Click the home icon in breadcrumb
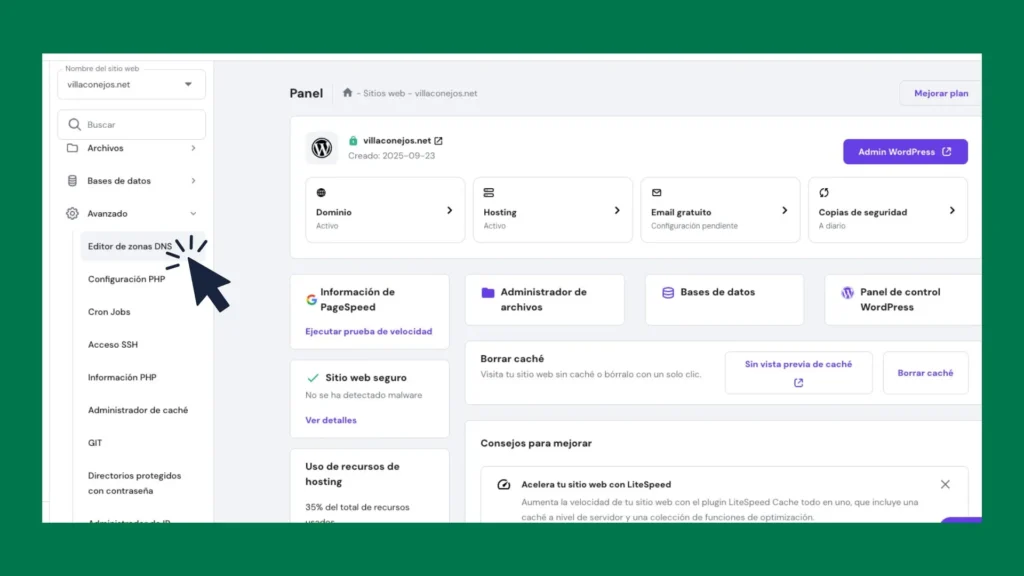This screenshot has width=1024, height=576. (347, 93)
